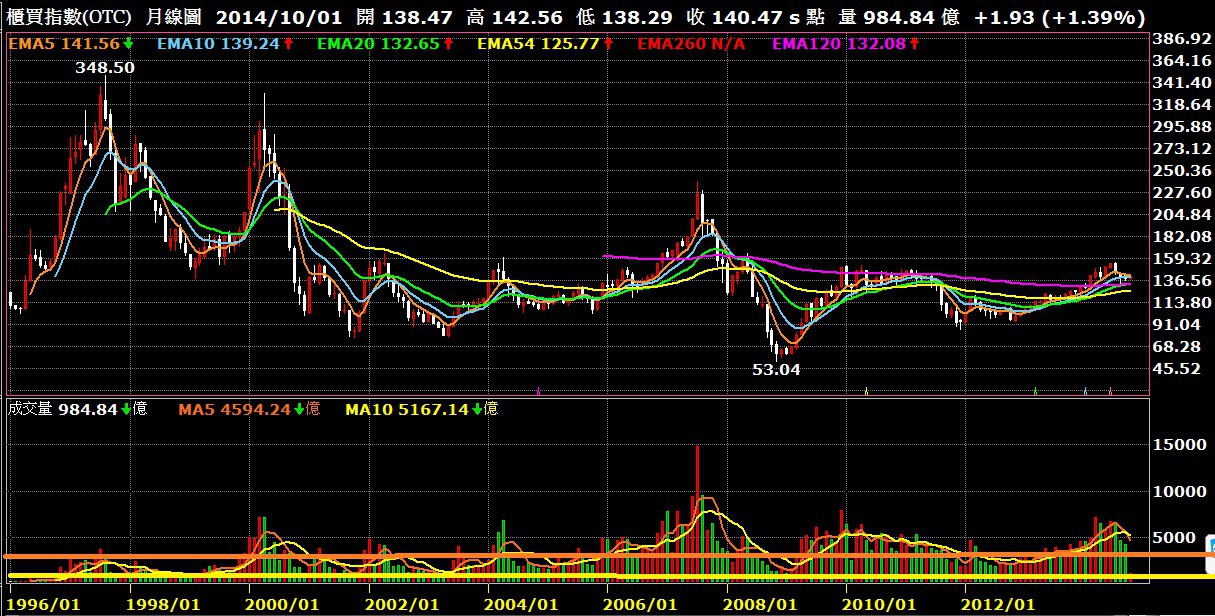Click the 45.52 price axis label

click(1177, 369)
